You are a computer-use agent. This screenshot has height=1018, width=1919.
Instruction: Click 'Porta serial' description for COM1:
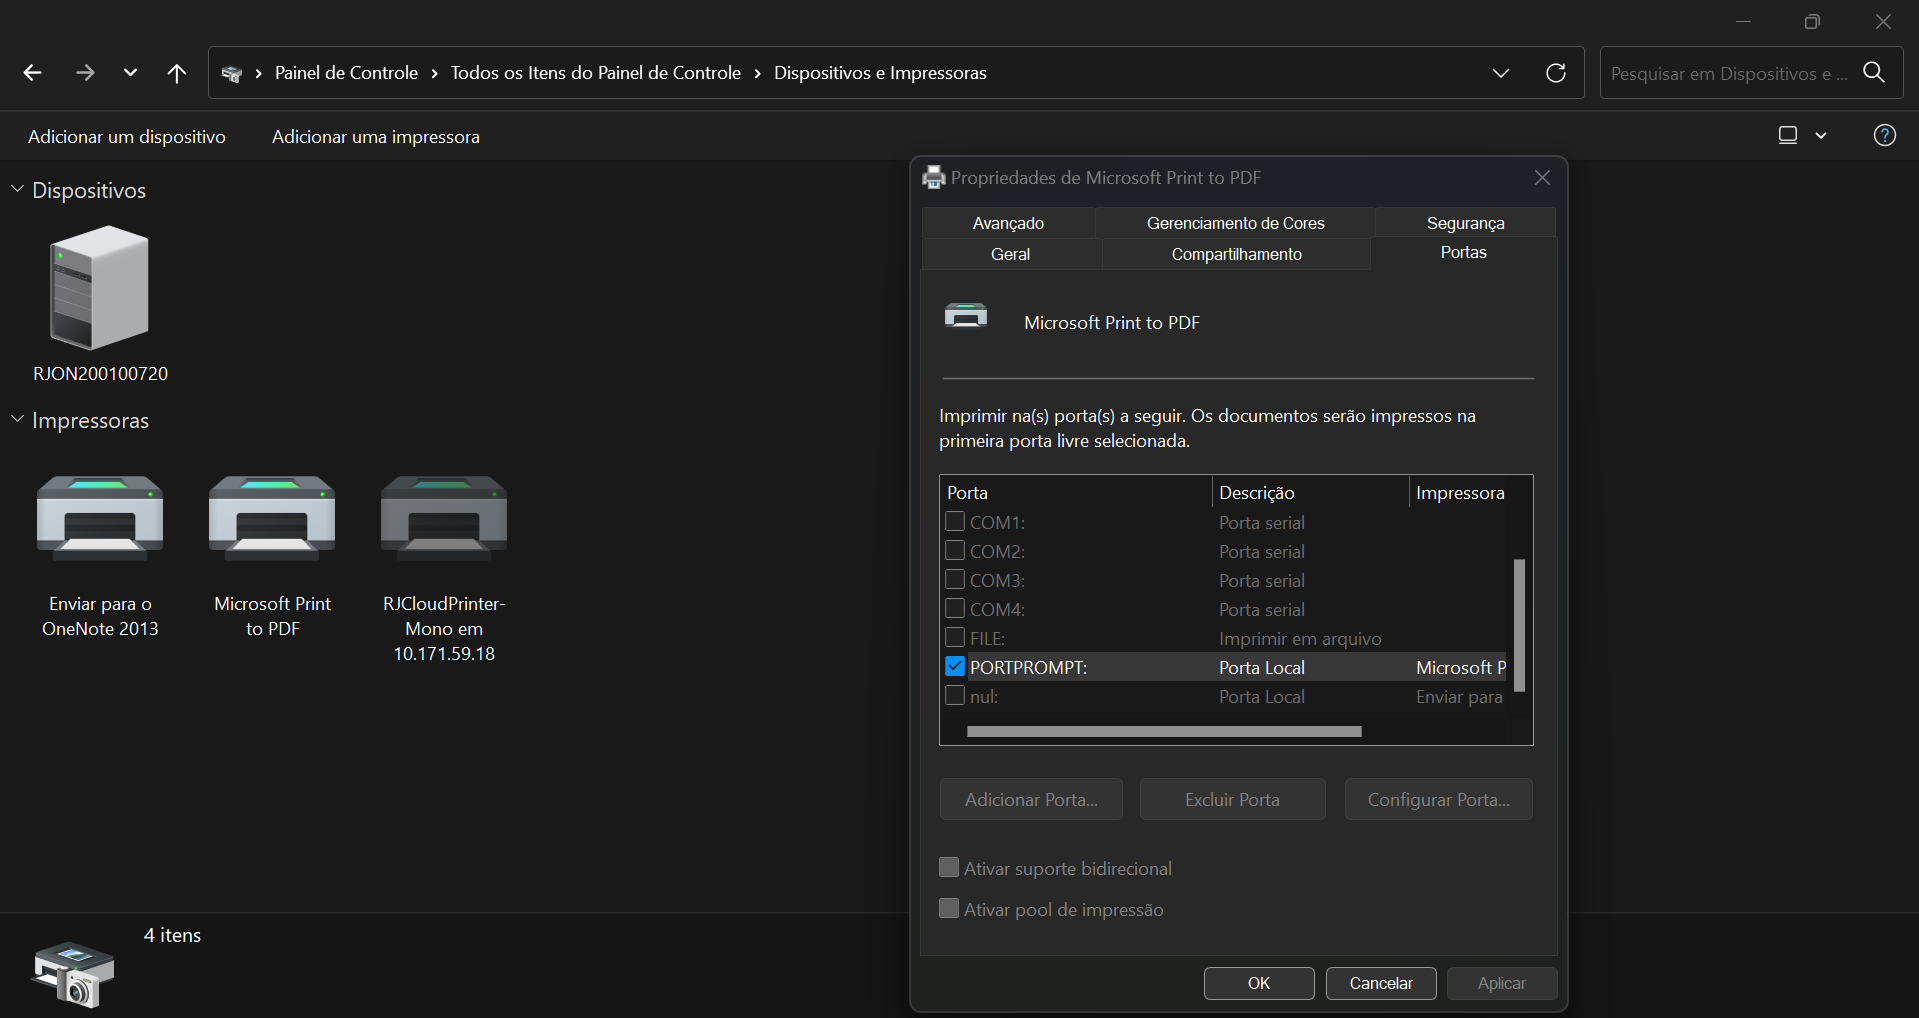pyautogui.click(x=1262, y=523)
